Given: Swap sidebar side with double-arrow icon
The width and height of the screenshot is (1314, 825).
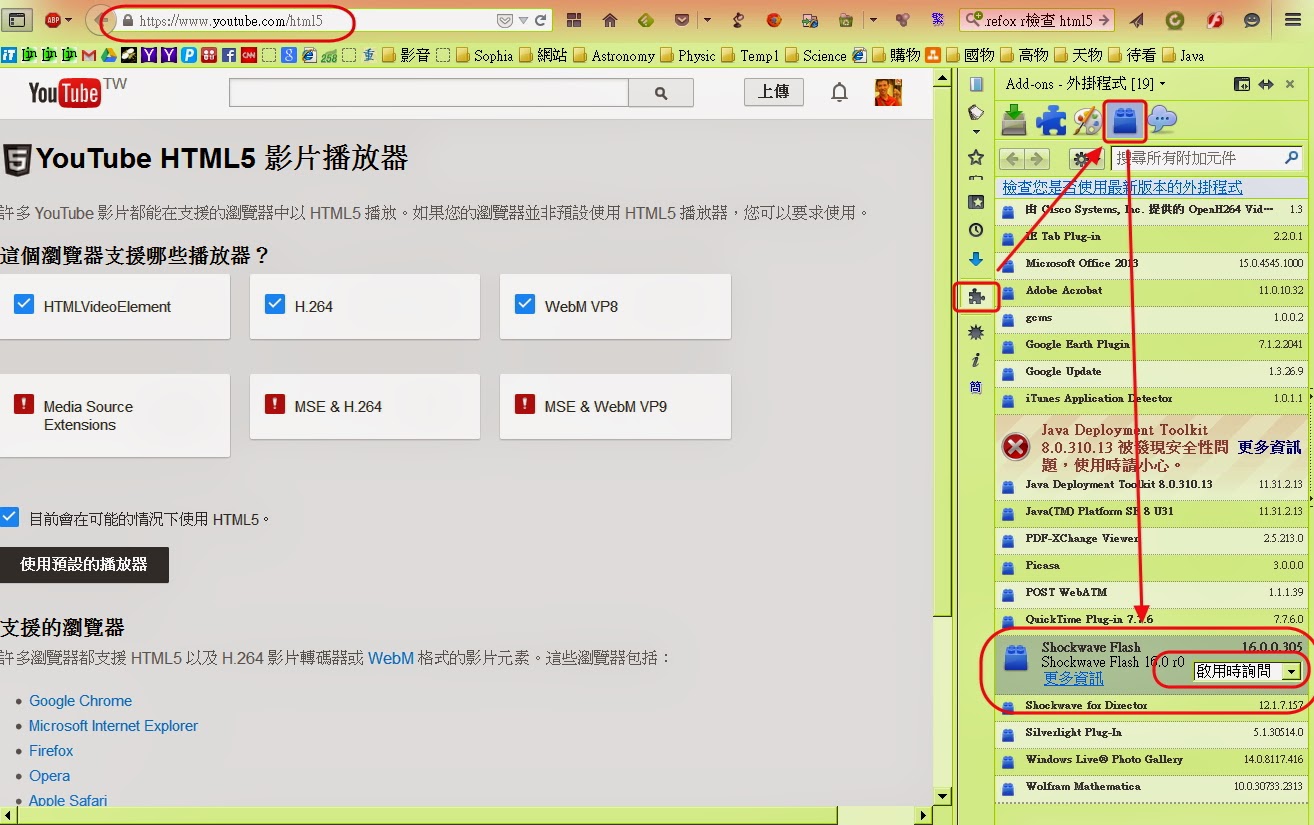Looking at the screenshot, I should click(1266, 84).
